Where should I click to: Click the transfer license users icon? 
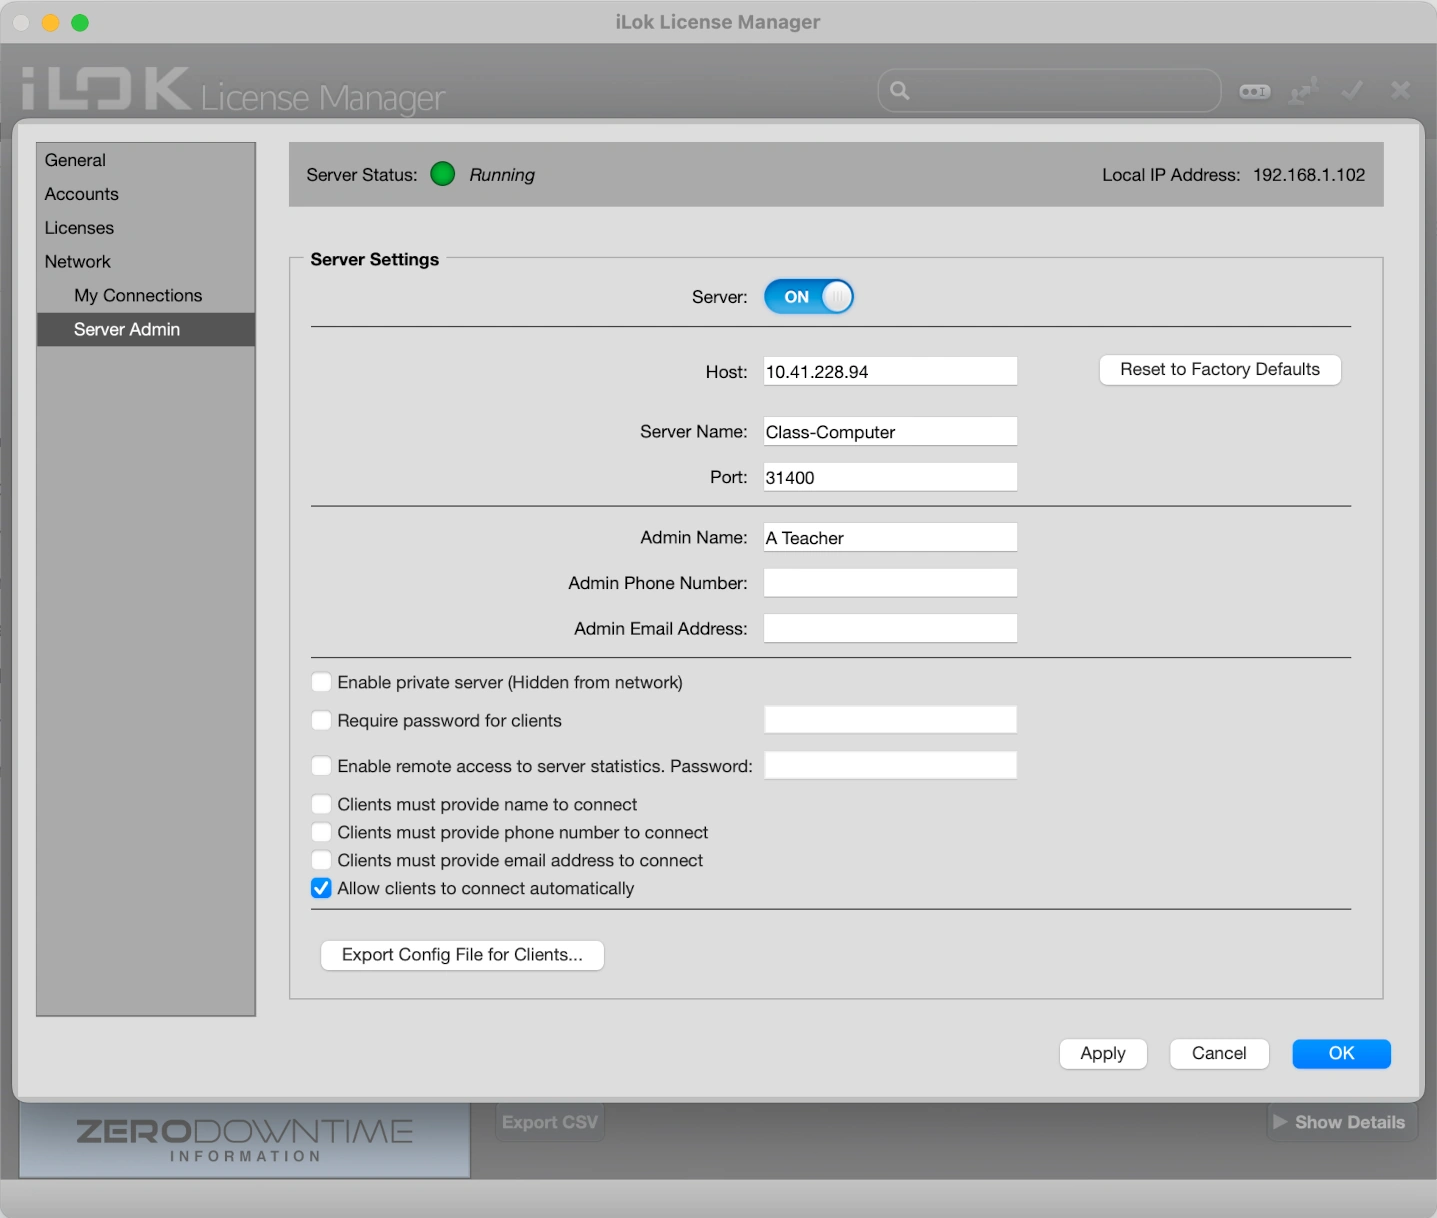(1303, 91)
